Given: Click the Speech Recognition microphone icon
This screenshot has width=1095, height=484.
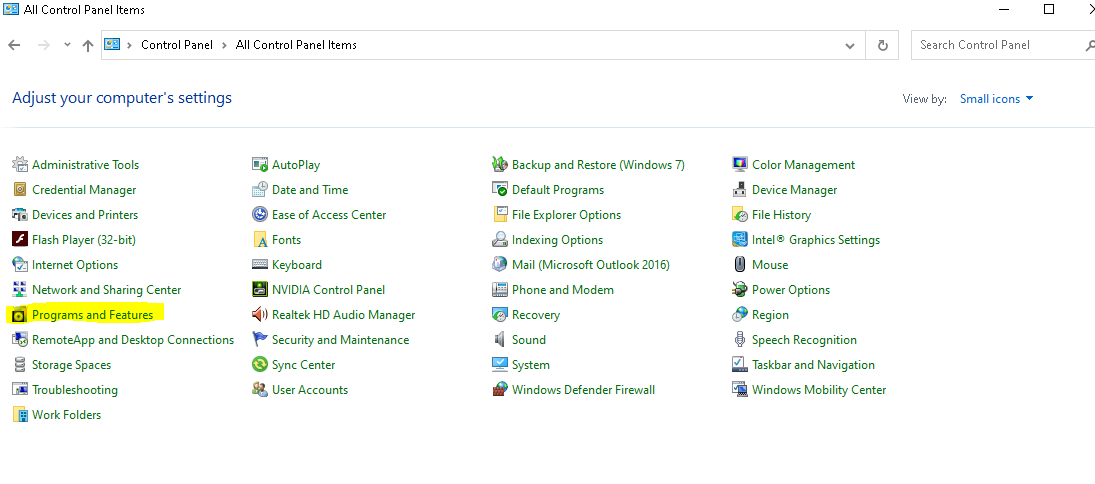Looking at the screenshot, I should click(x=740, y=340).
